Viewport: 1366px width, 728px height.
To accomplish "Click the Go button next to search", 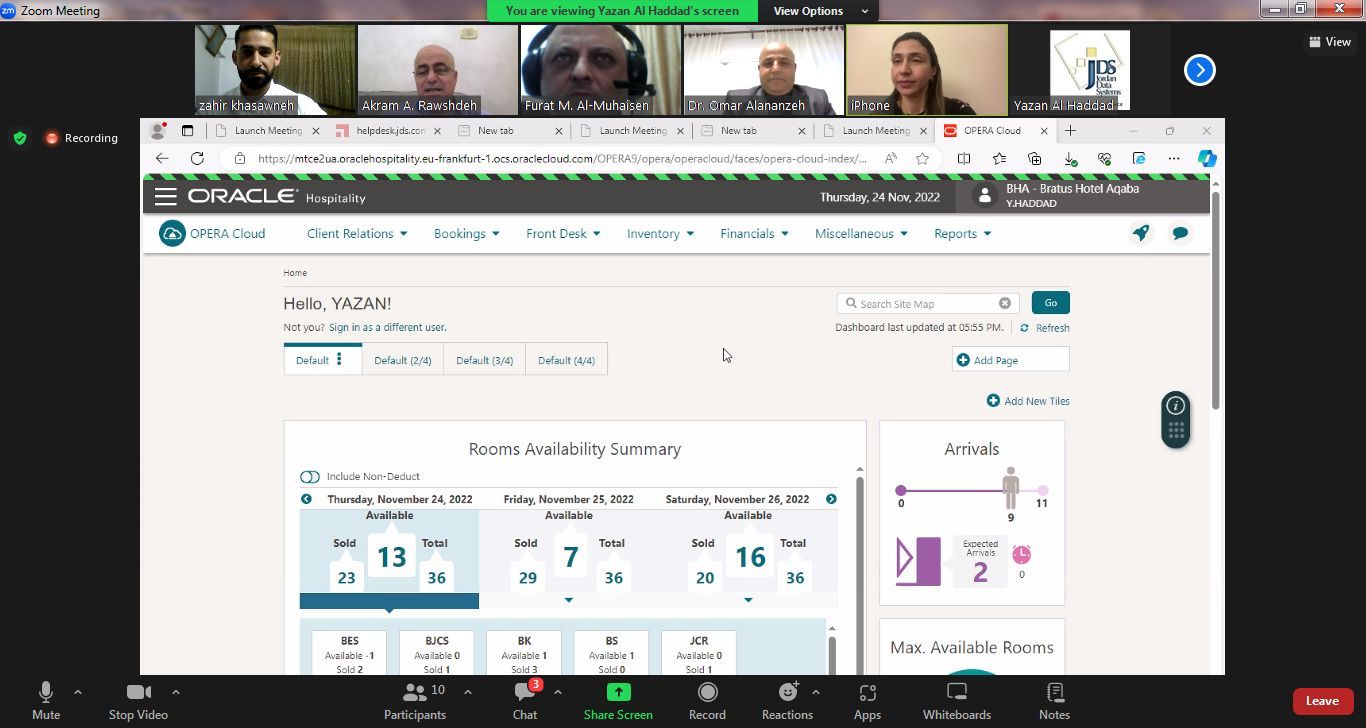I will (x=1050, y=303).
